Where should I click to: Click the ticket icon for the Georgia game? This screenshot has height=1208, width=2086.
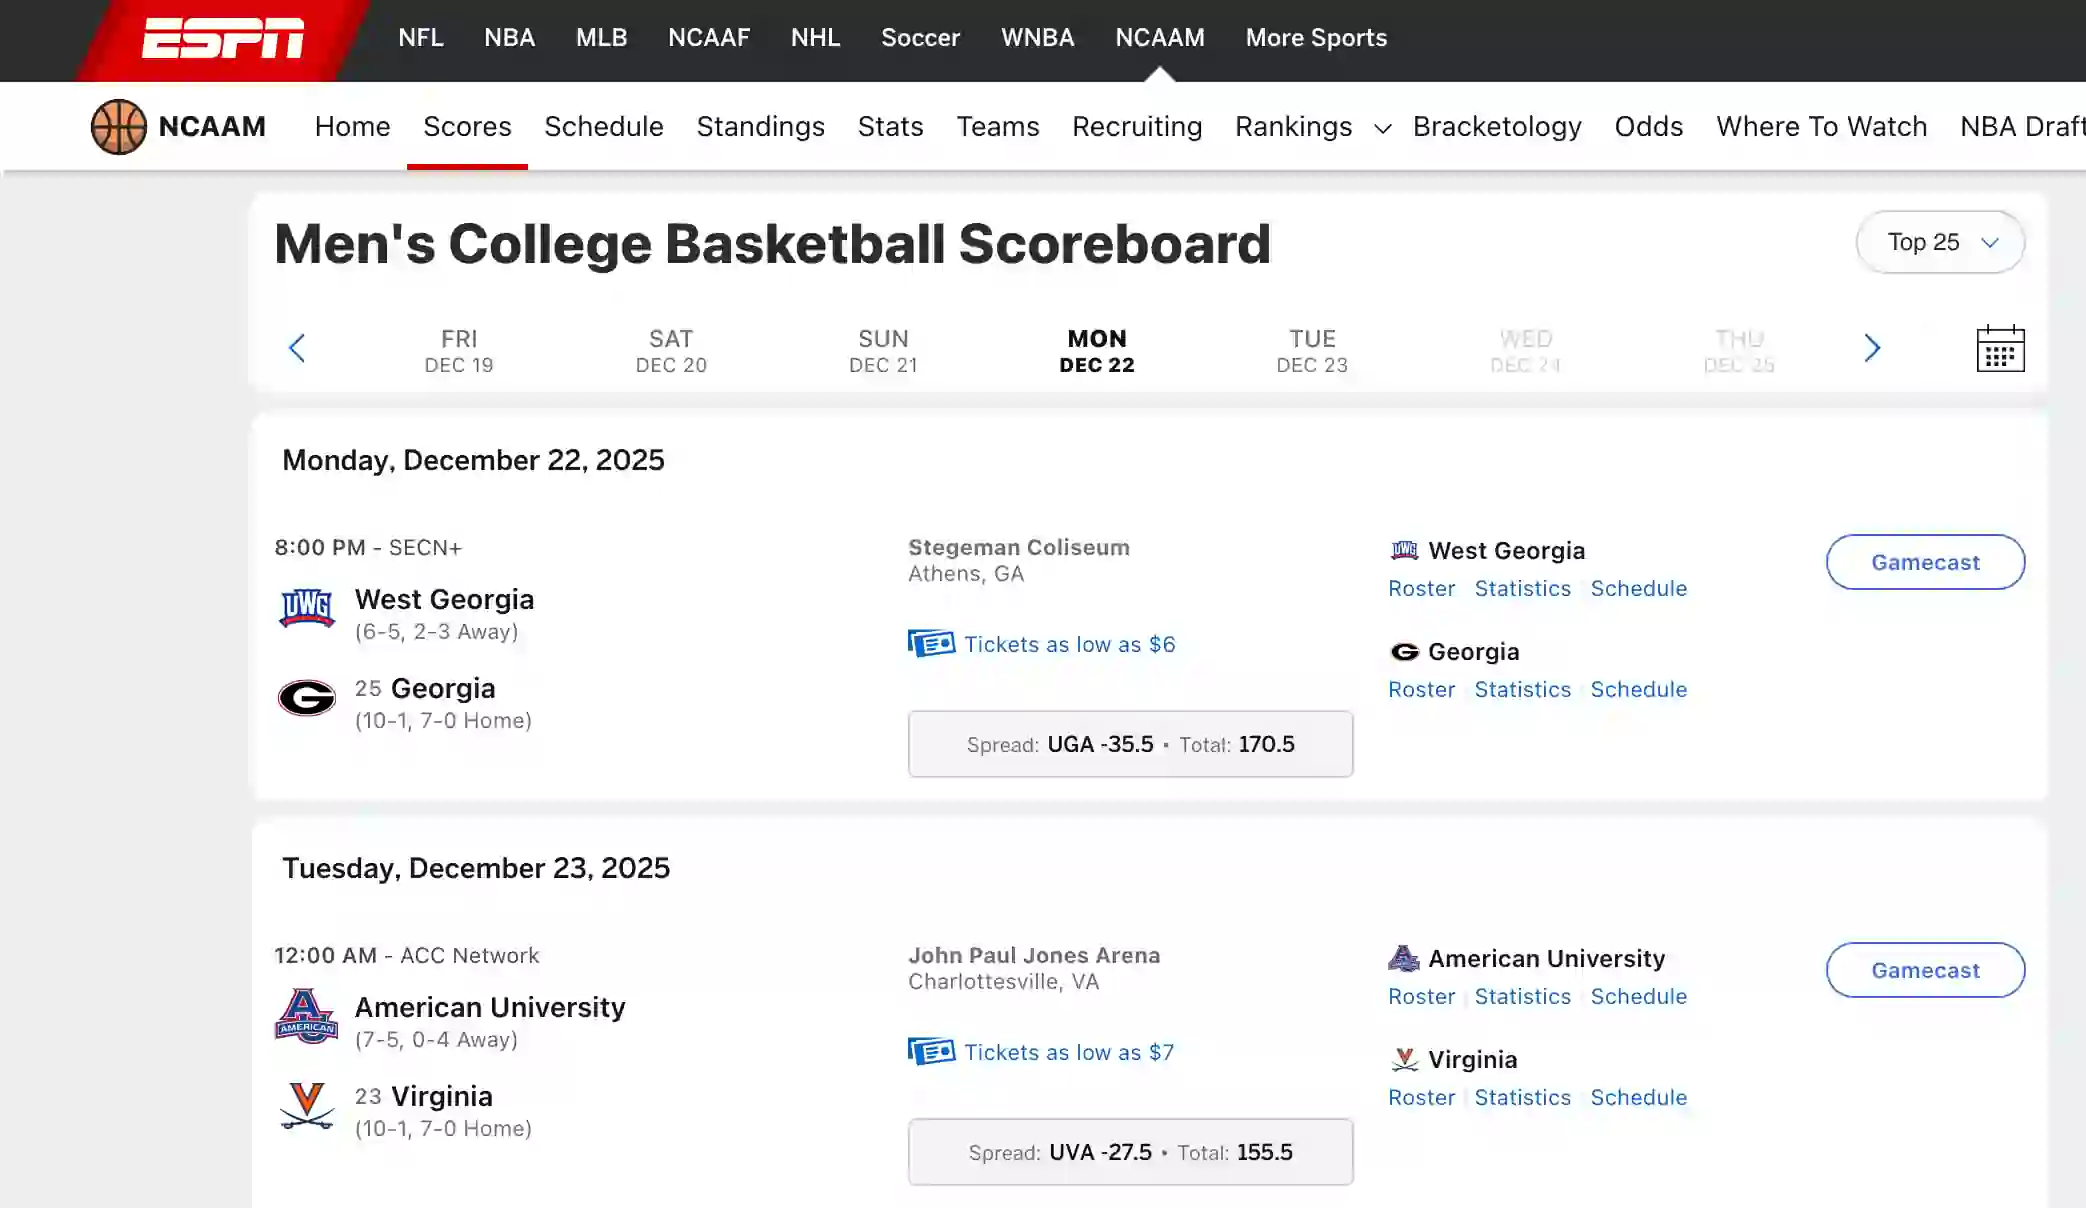tap(931, 644)
